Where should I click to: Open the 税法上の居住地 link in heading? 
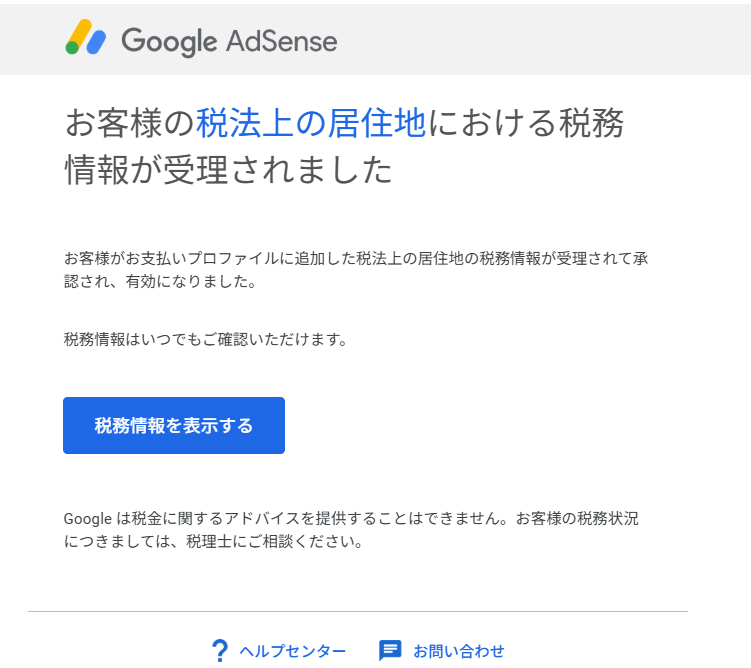click(x=311, y=123)
